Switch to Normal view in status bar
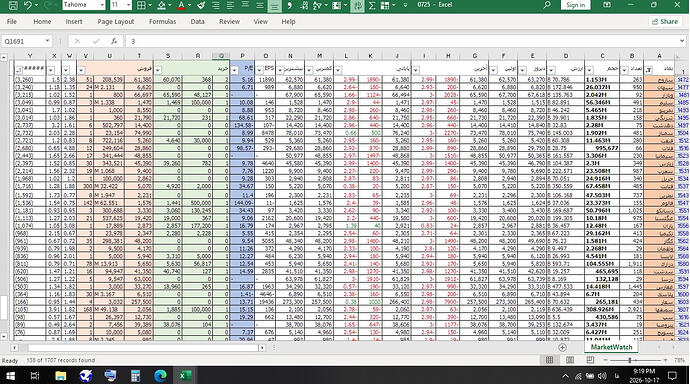The height and width of the screenshot is (384, 690). (550, 360)
